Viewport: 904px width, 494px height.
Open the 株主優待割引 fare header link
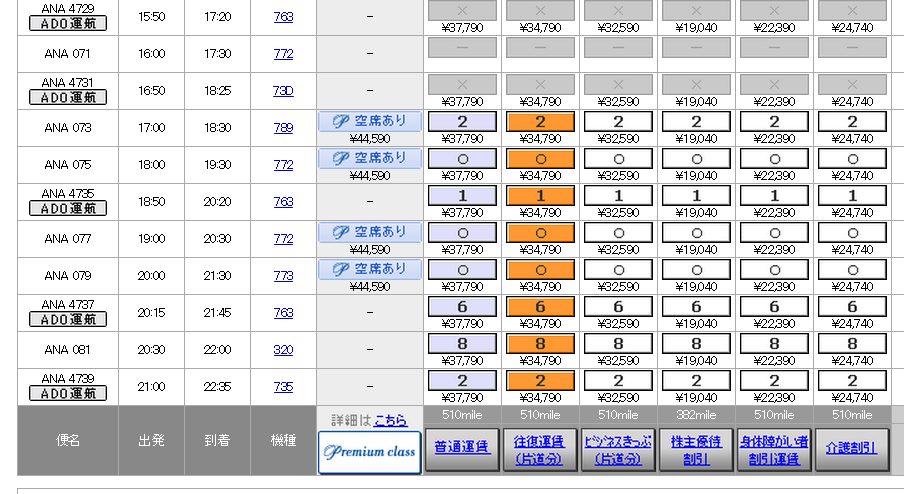696,450
